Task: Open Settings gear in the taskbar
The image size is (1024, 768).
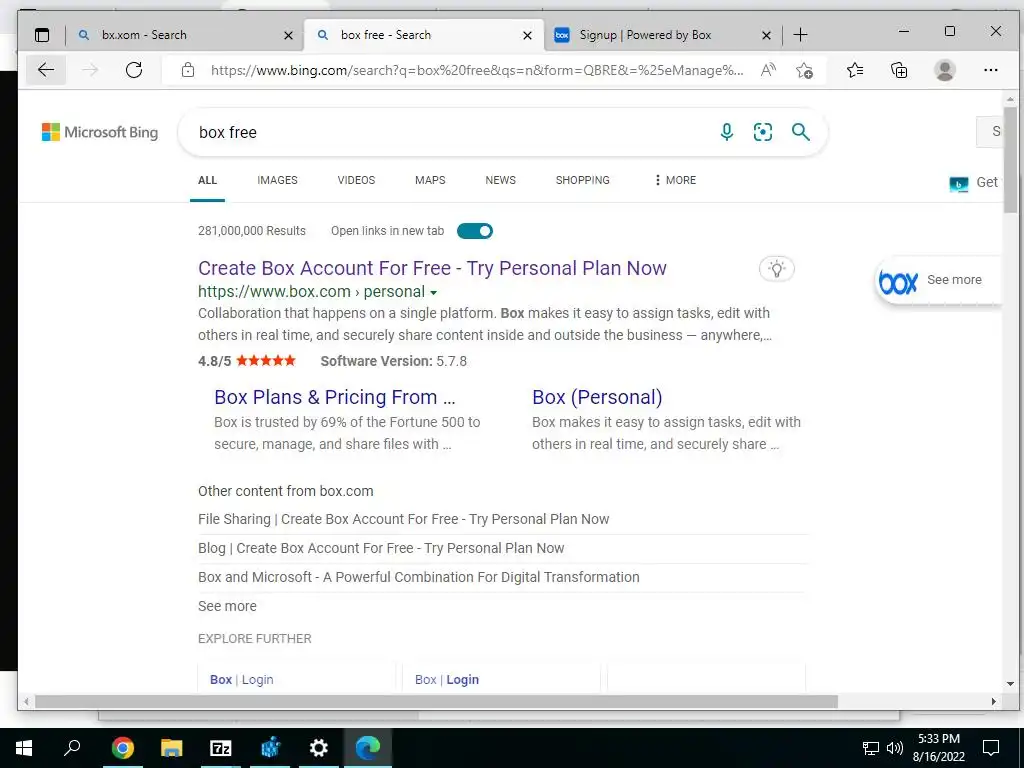Action: (319, 748)
